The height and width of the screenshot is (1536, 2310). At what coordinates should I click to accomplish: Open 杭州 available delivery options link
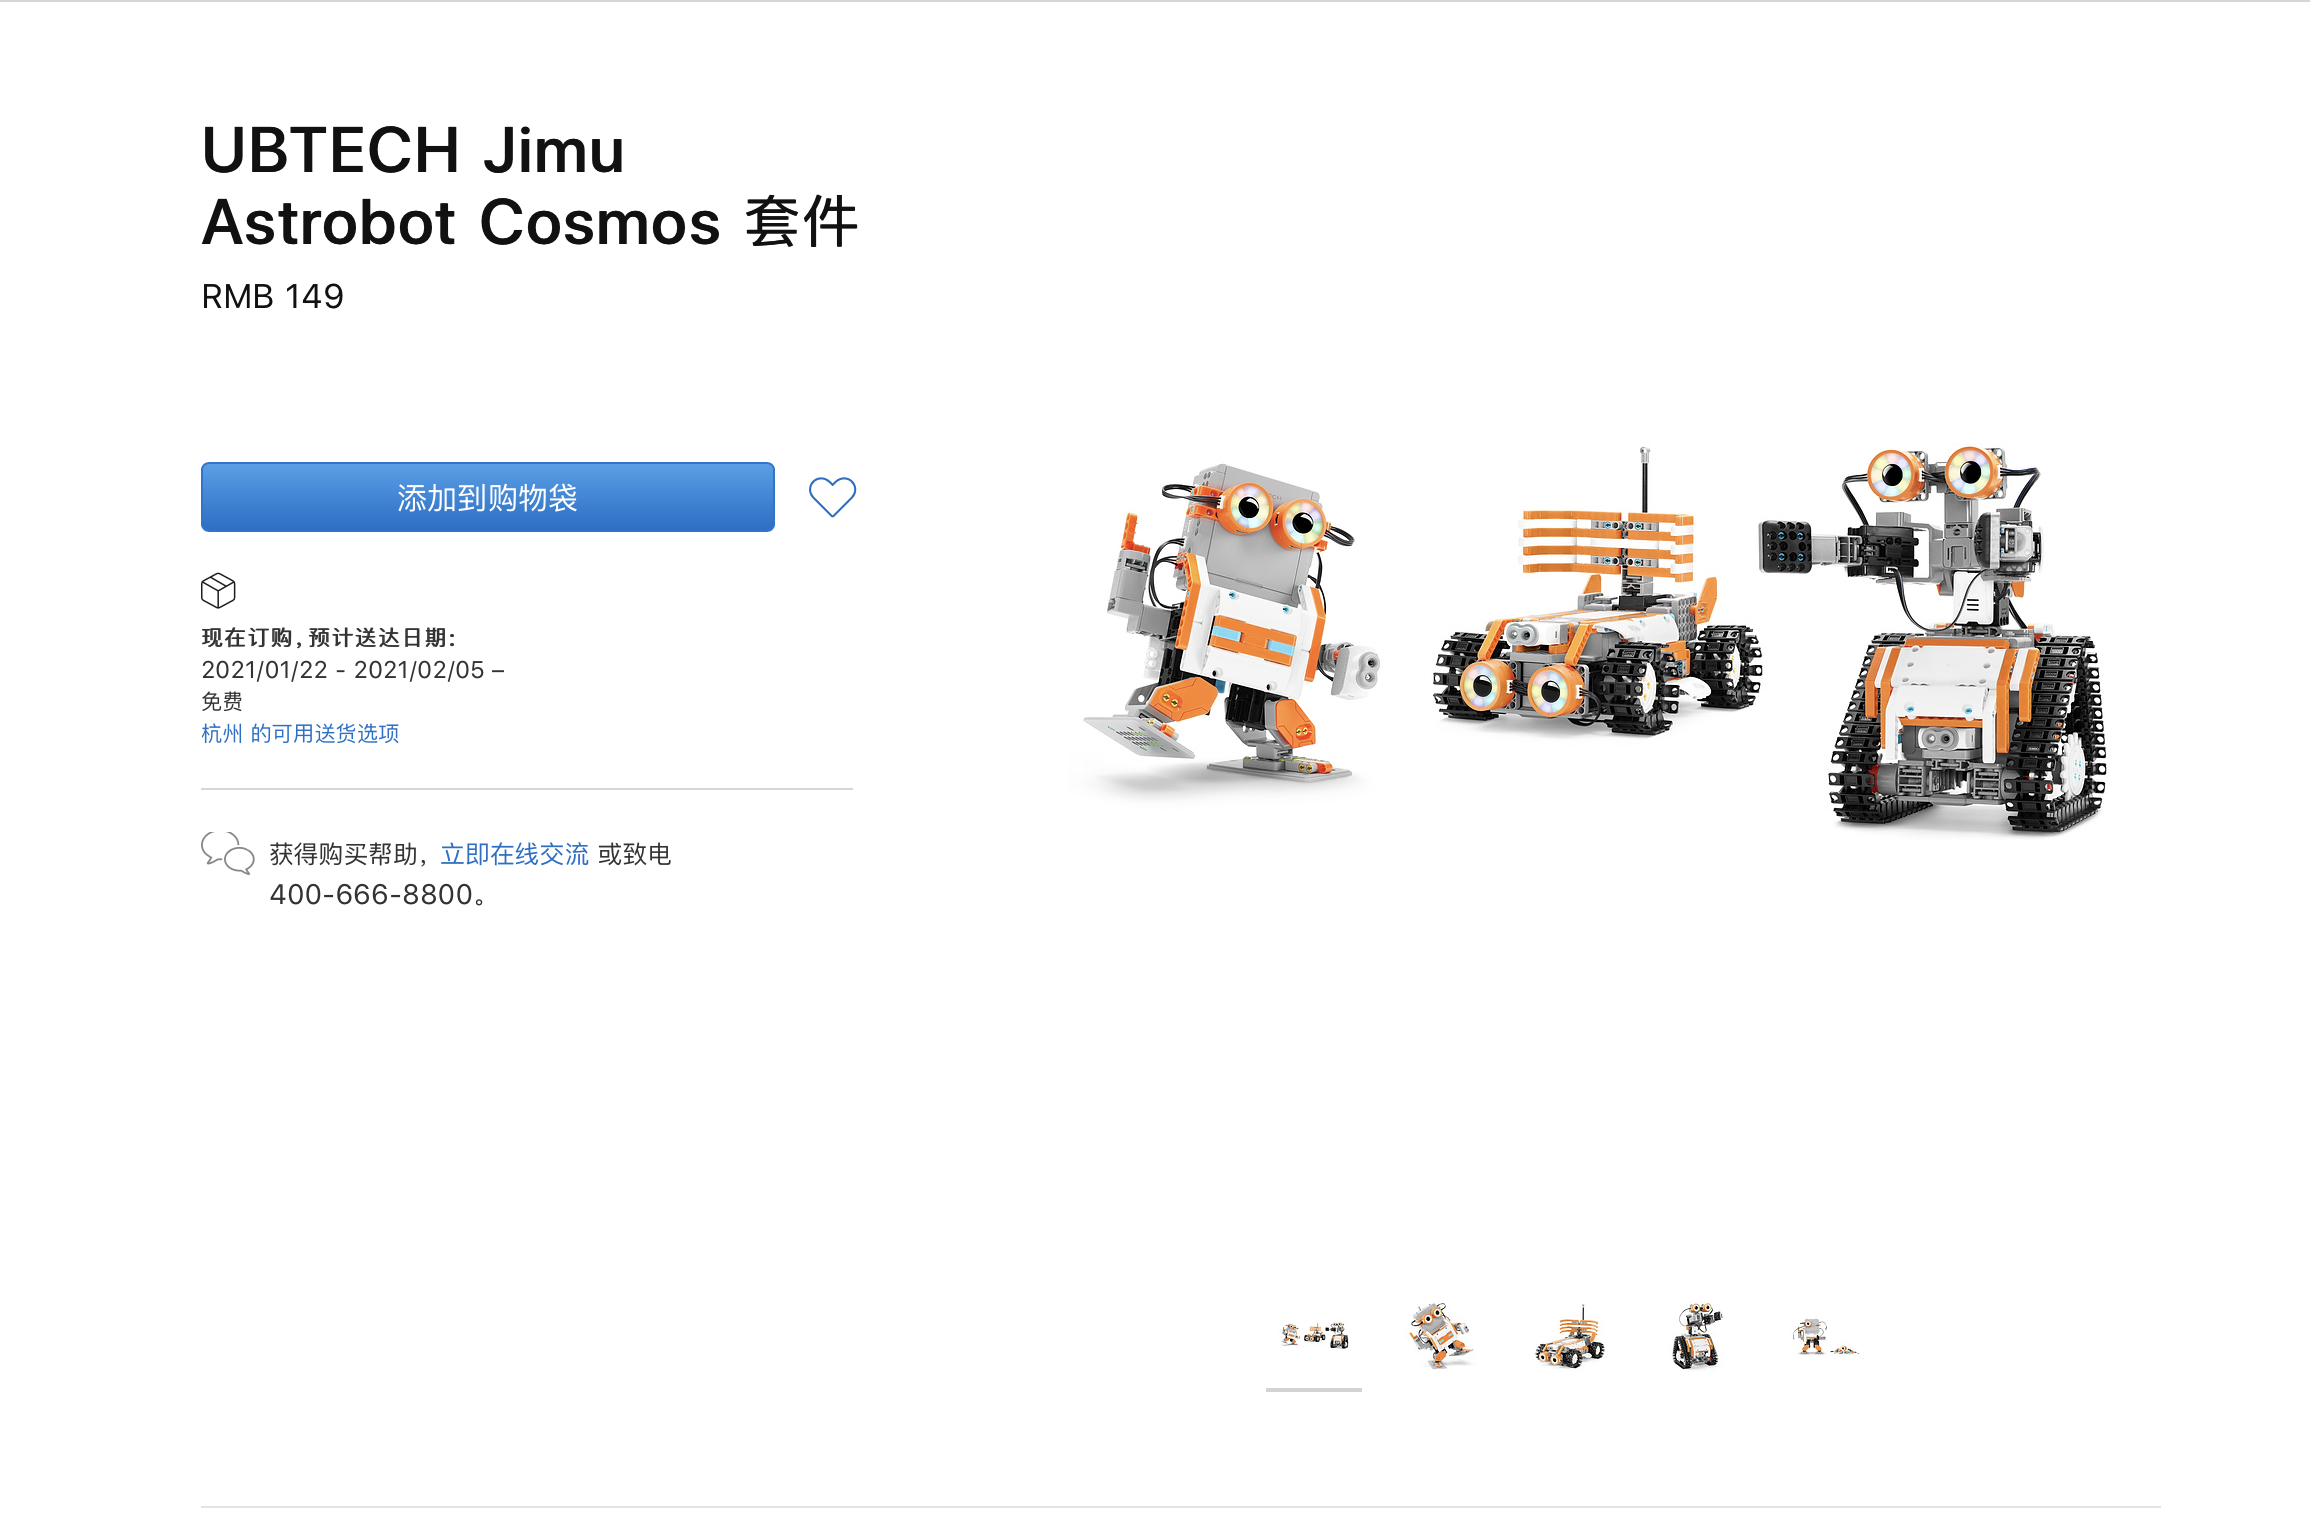tap(300, 733)
